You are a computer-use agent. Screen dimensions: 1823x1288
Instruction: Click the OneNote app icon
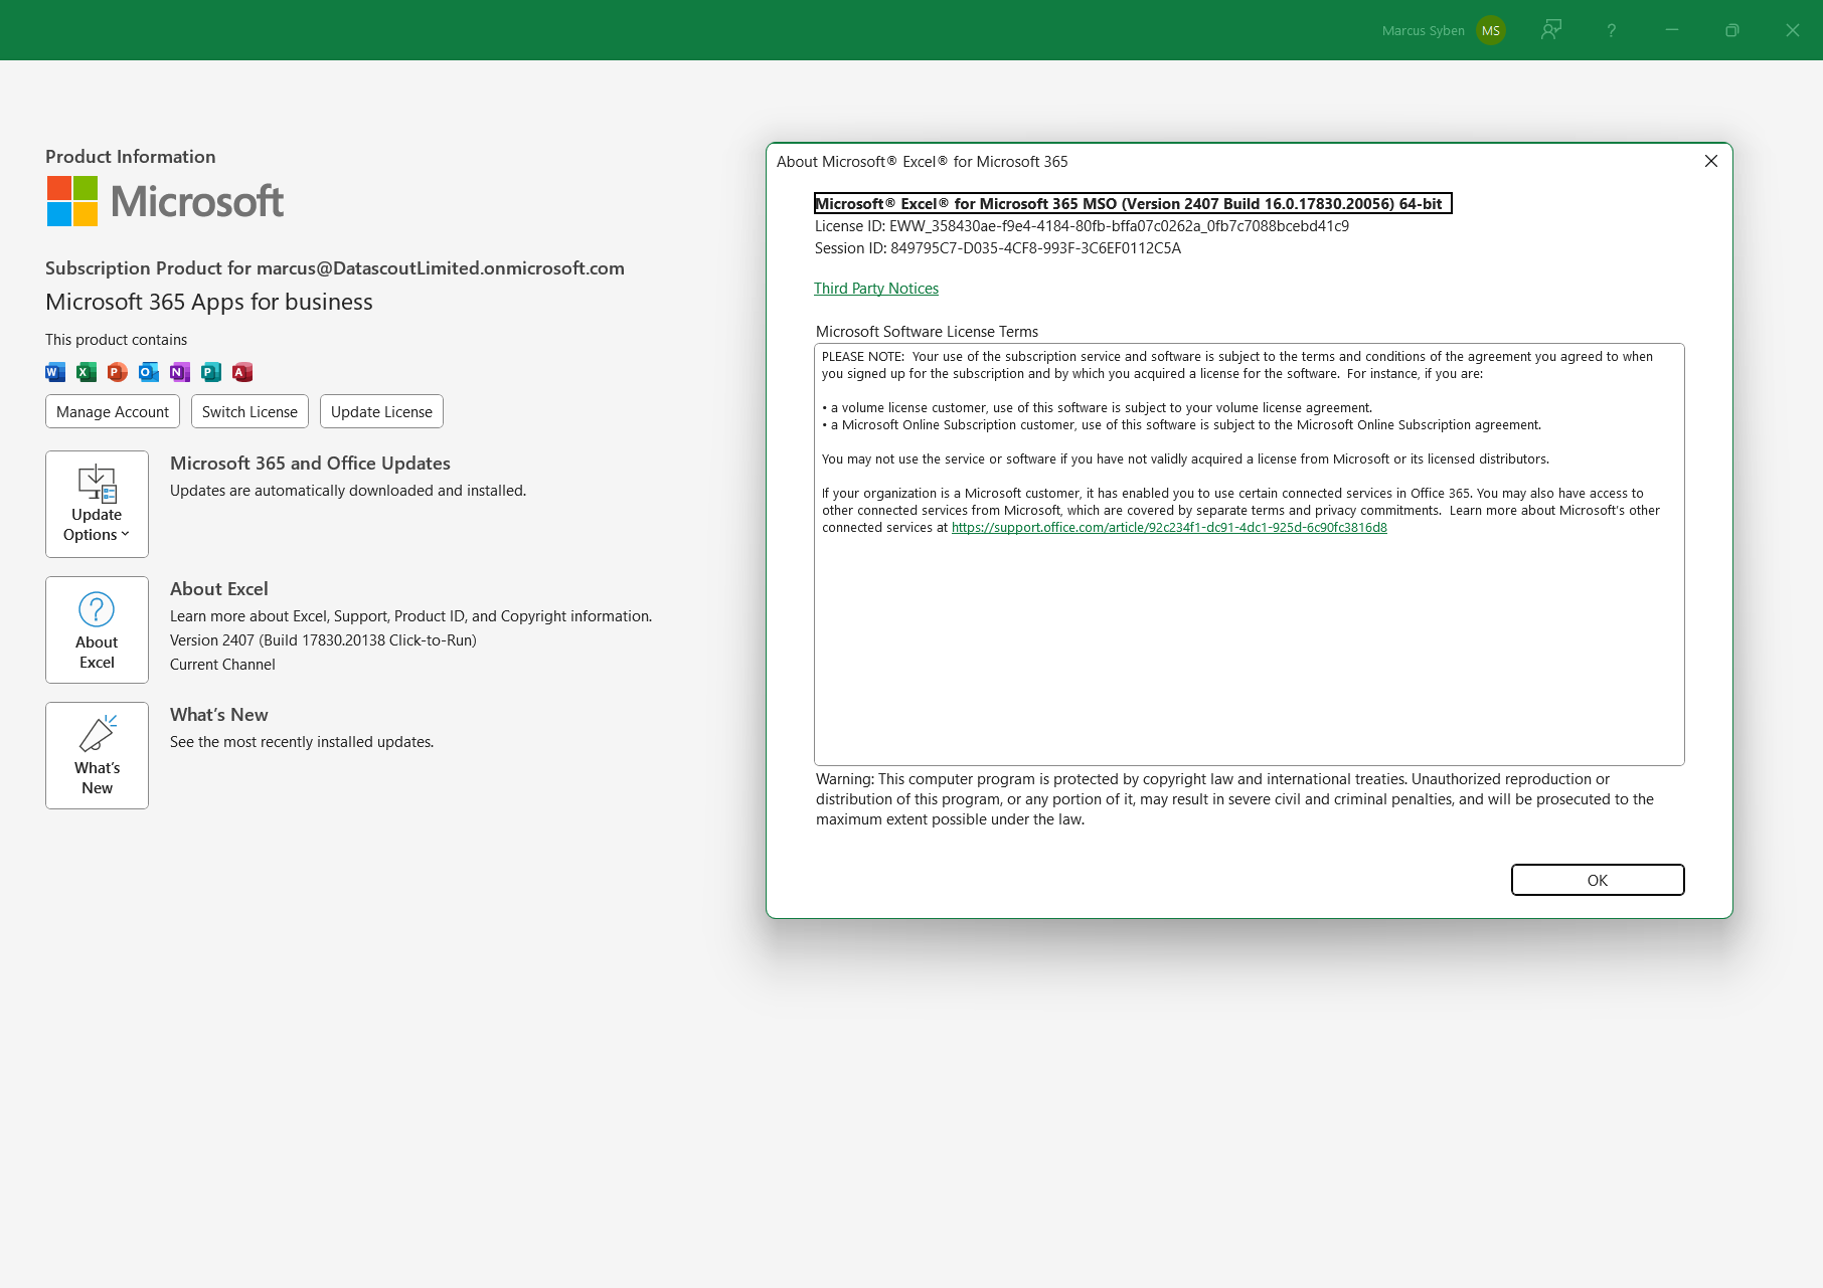coord(179,372)
